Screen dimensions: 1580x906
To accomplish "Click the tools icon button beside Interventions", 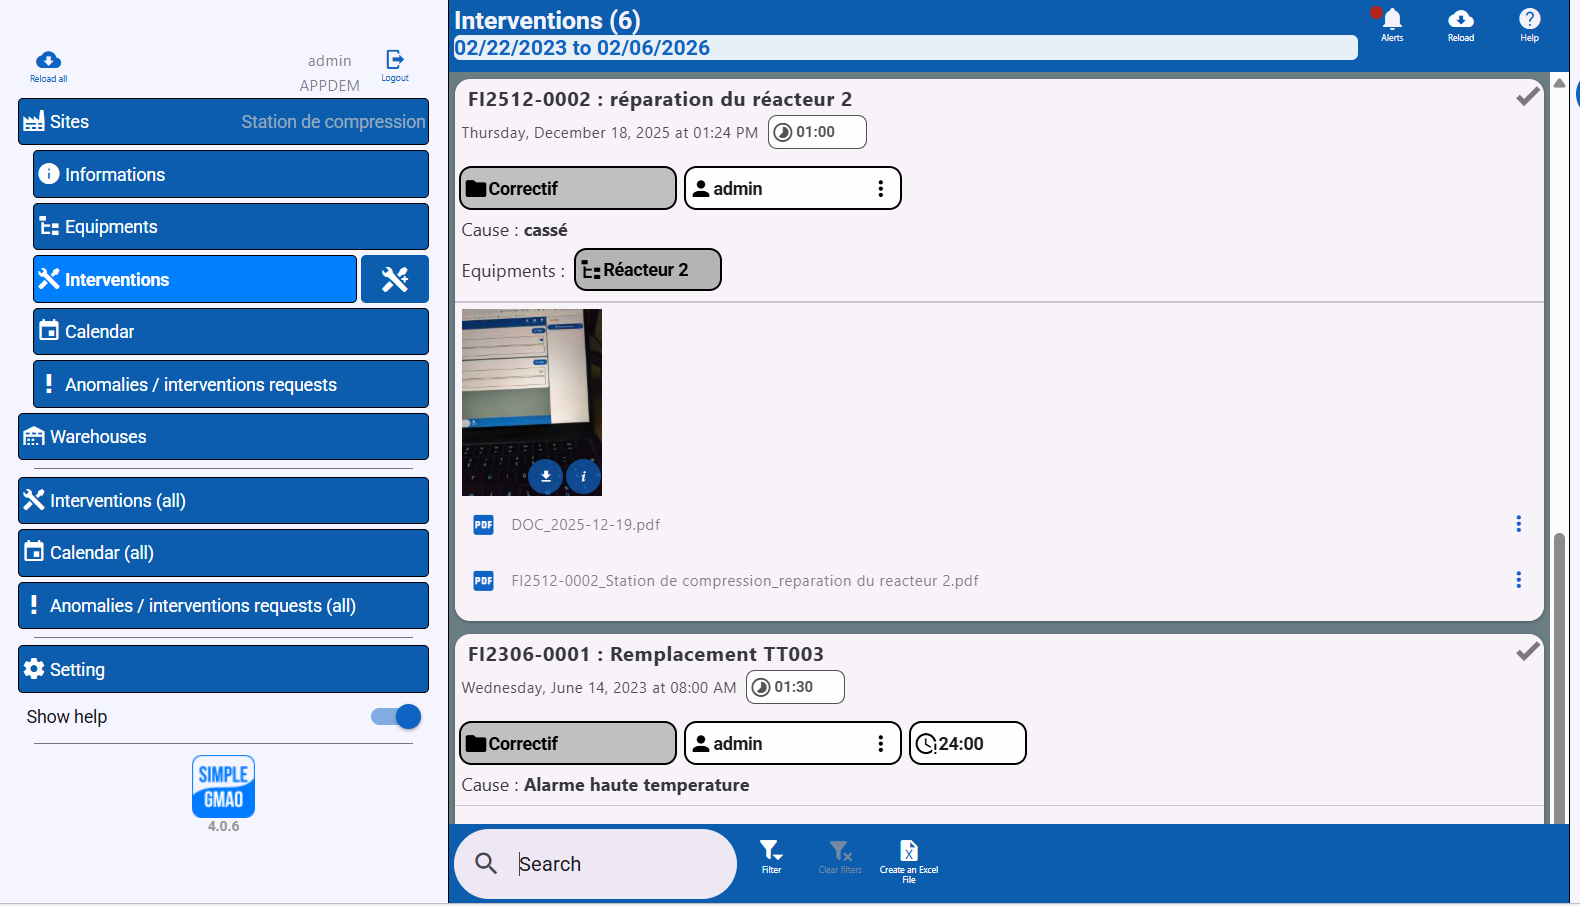I will (395, 279).
